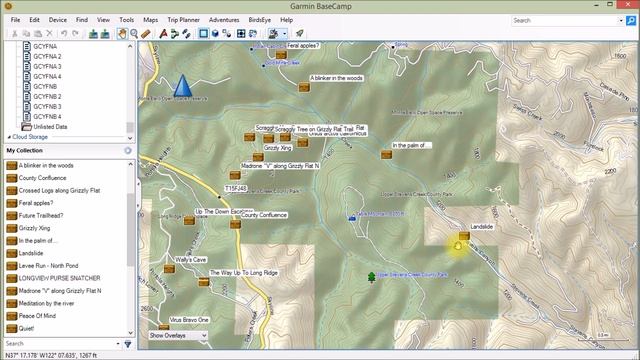Click the library tree scroll up arrow
The width and height of the screenshot is (640, 360).
click(x=130, y=47)
